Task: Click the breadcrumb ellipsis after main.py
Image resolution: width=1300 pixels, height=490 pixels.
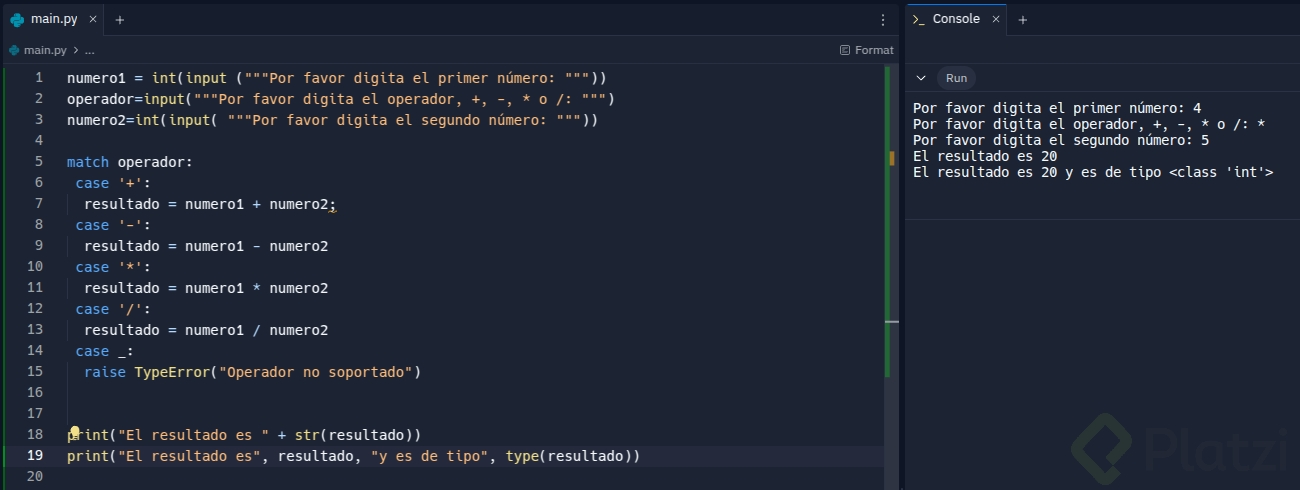Action: click(89, 50)
